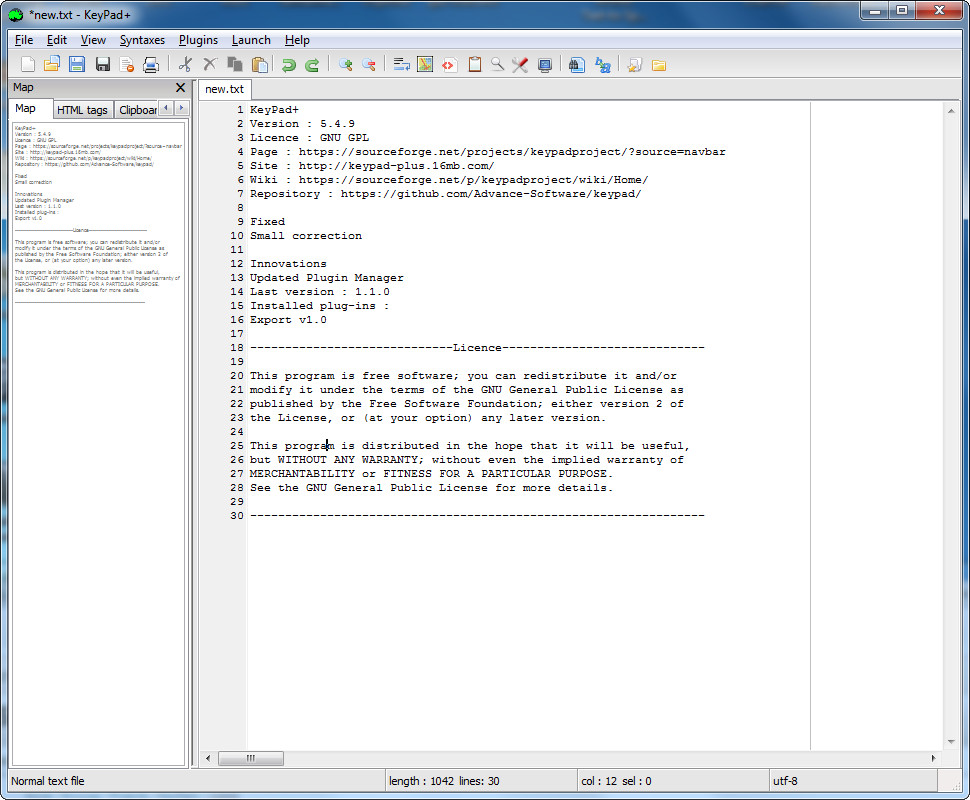Zoom out with the red minus magnifier

(369, 64)
